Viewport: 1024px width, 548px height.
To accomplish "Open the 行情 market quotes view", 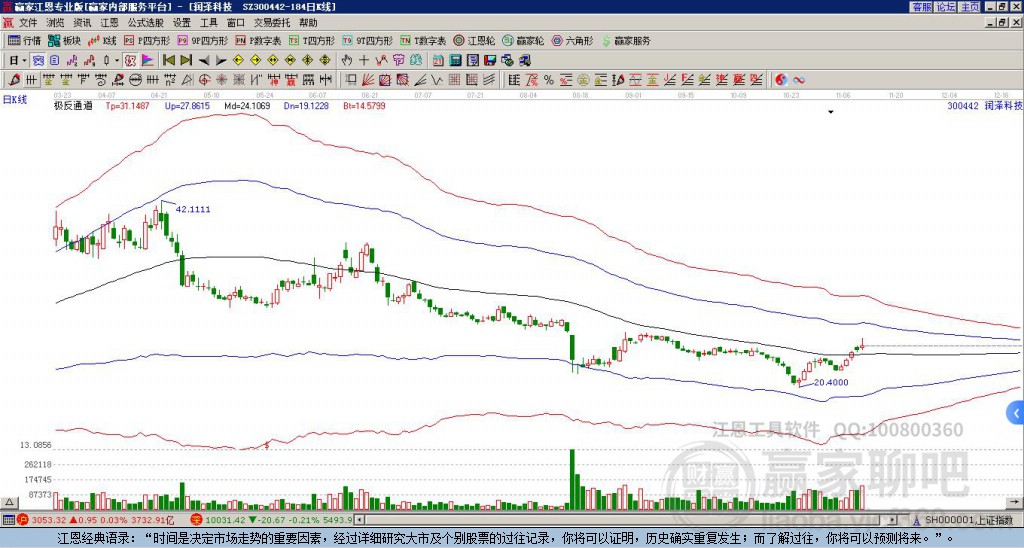I will coord(24,40).
